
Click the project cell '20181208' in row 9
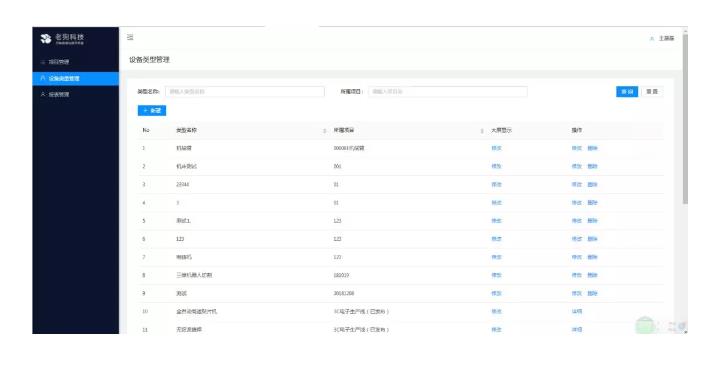[x=344, y=293]
